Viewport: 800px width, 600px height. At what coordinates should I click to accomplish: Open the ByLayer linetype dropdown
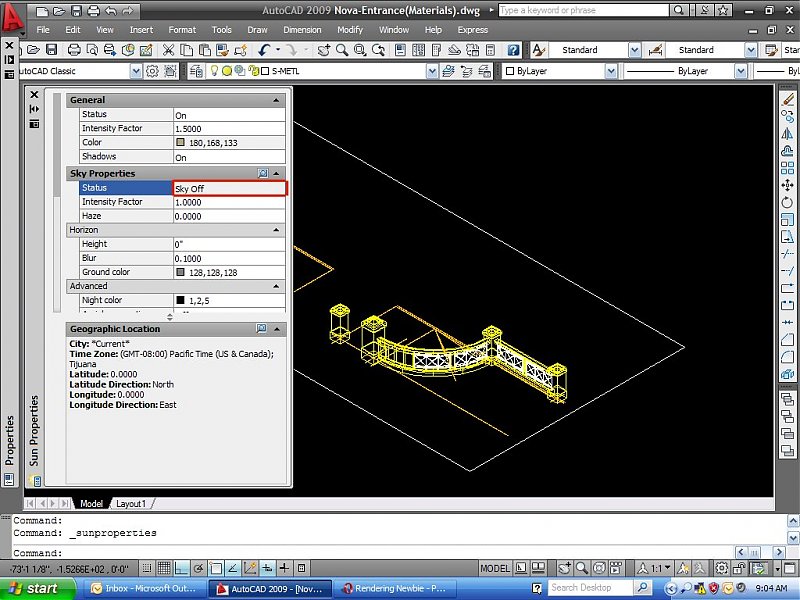click(741, 71)
